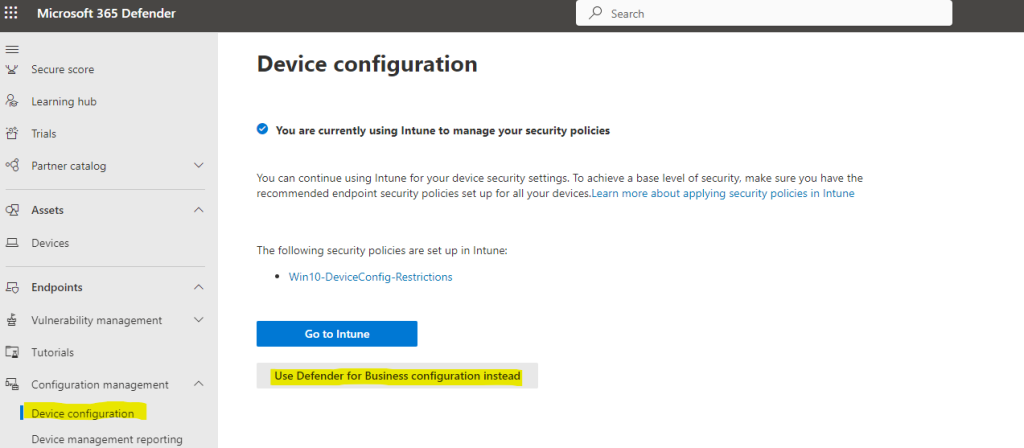The image size is (1024, 448).
Task: Click the Assets section icon
Action: coord(12,210)
